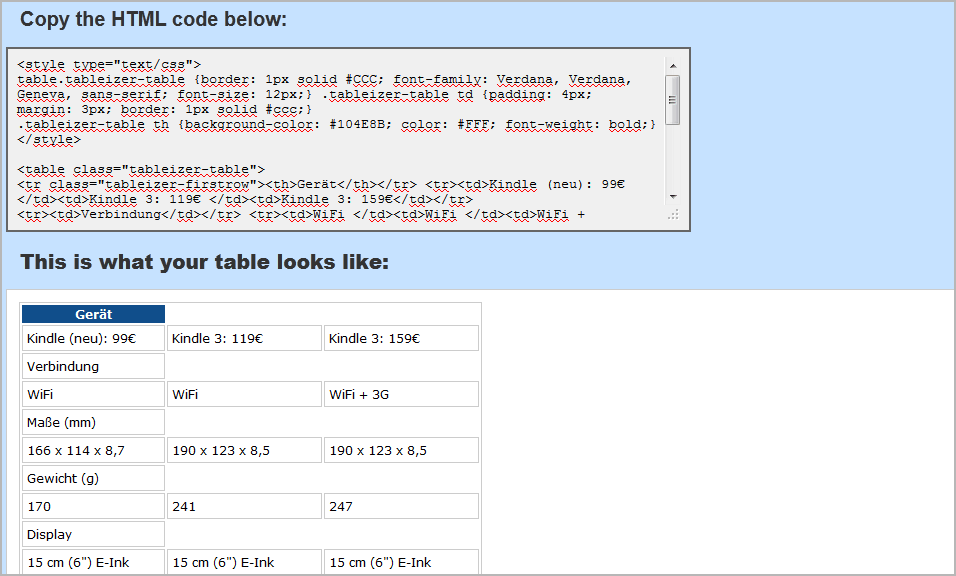Click the '<table class="tableizer-table">' code line

click(141, 169)
